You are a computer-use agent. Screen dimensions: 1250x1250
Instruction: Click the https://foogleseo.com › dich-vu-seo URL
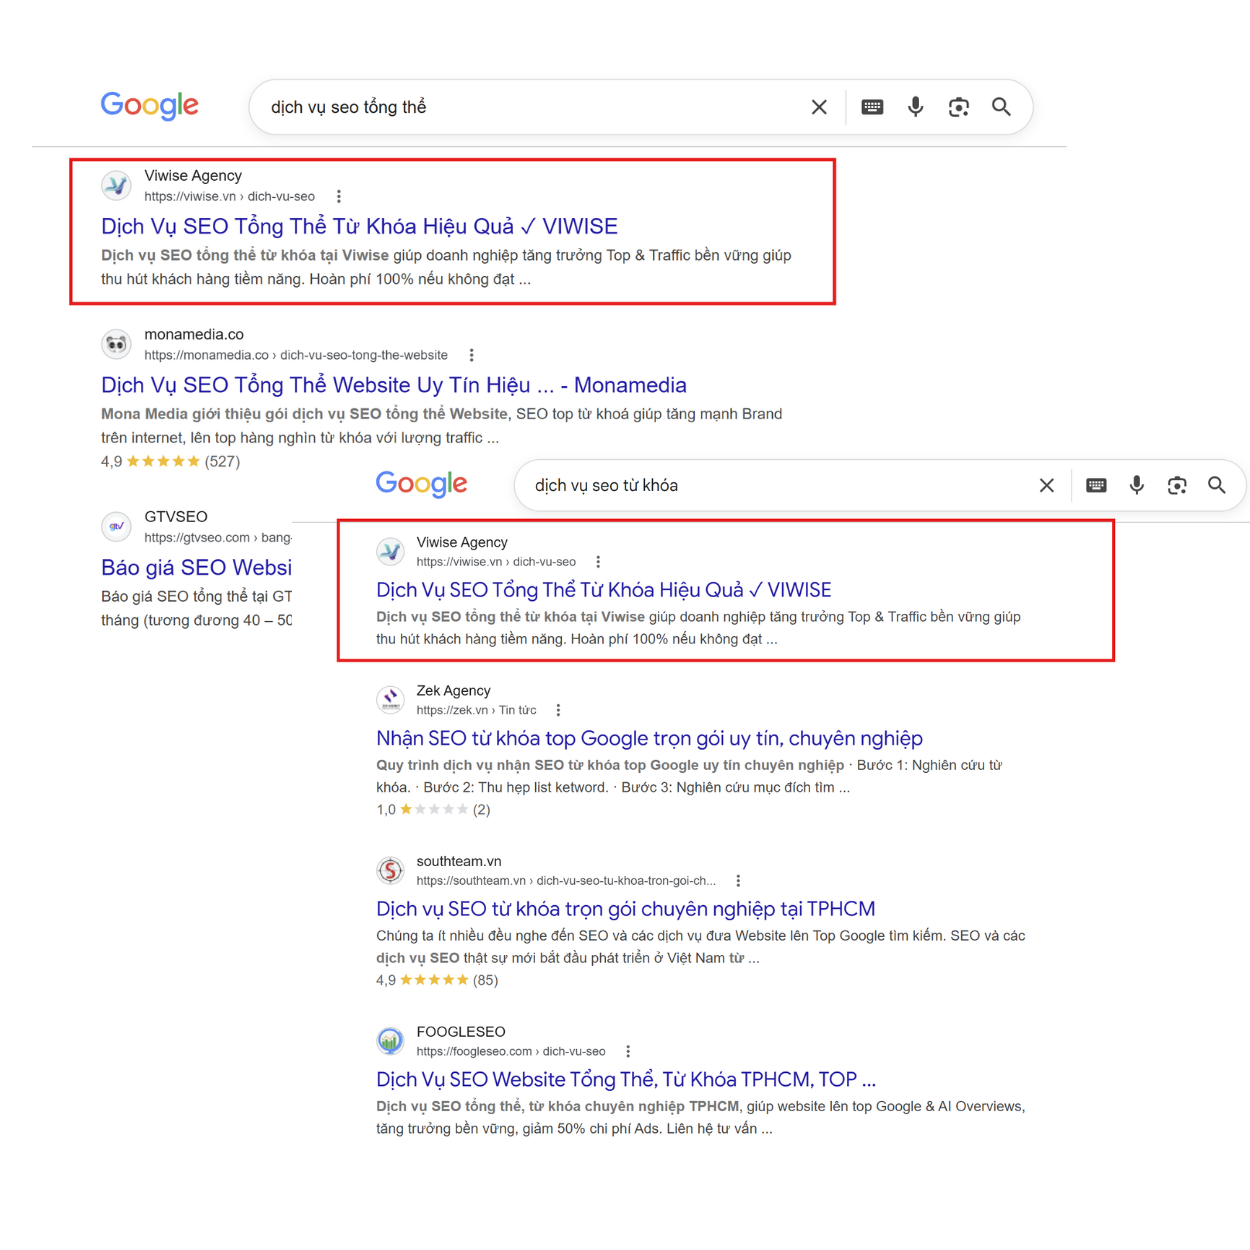tap(511, 1051)
